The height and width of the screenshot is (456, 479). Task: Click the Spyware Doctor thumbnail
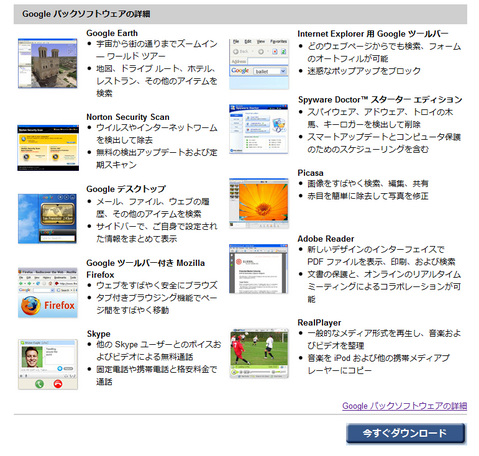(x=259, y=129)
